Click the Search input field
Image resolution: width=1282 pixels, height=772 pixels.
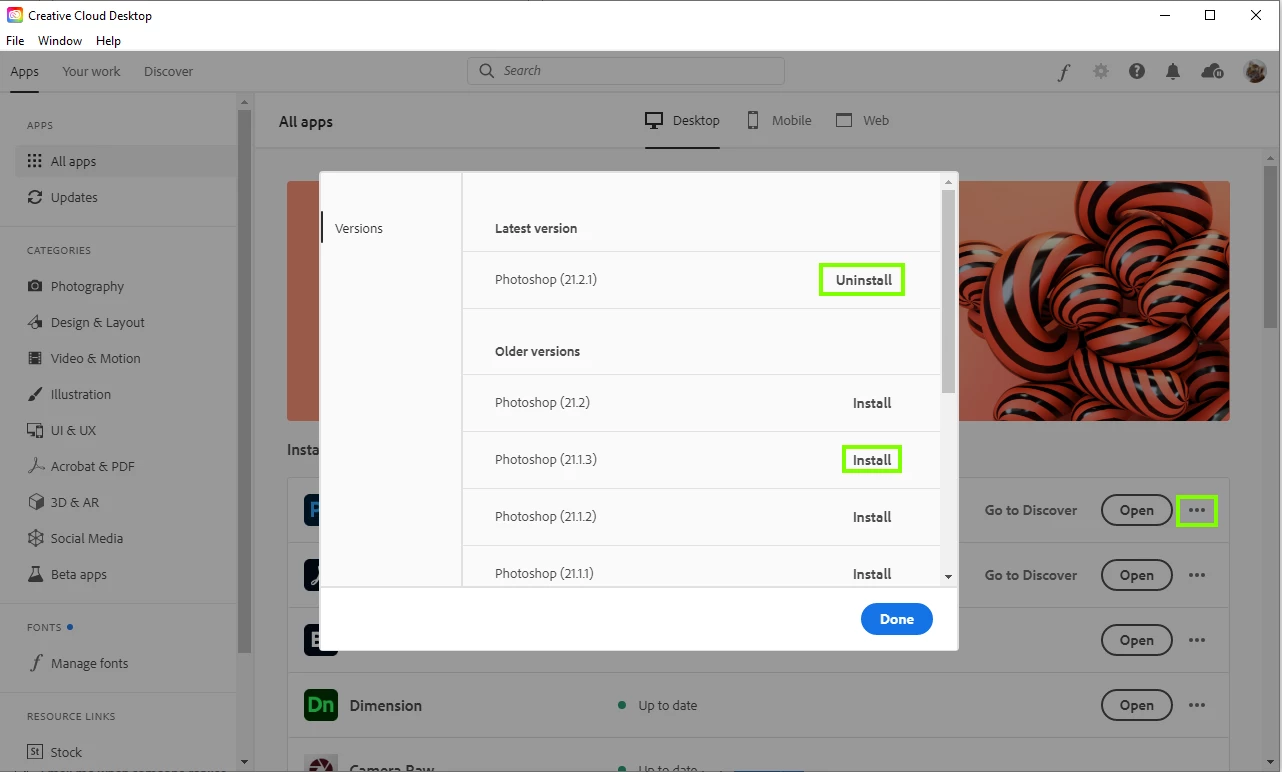tap(626, 71)
